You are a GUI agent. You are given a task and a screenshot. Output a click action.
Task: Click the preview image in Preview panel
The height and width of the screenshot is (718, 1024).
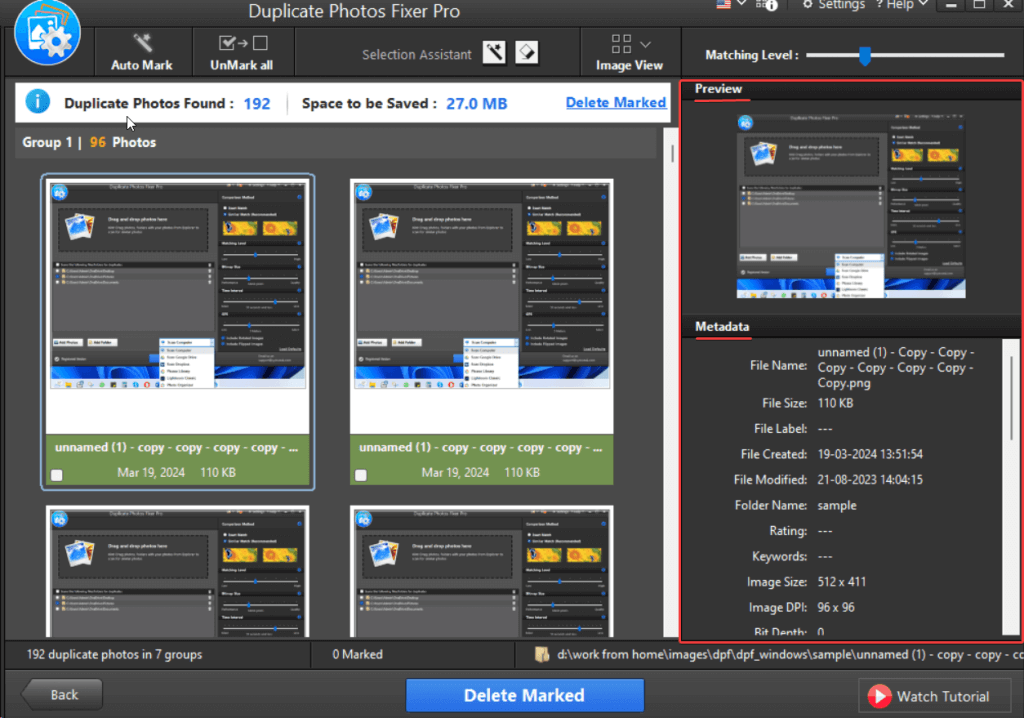851,206
